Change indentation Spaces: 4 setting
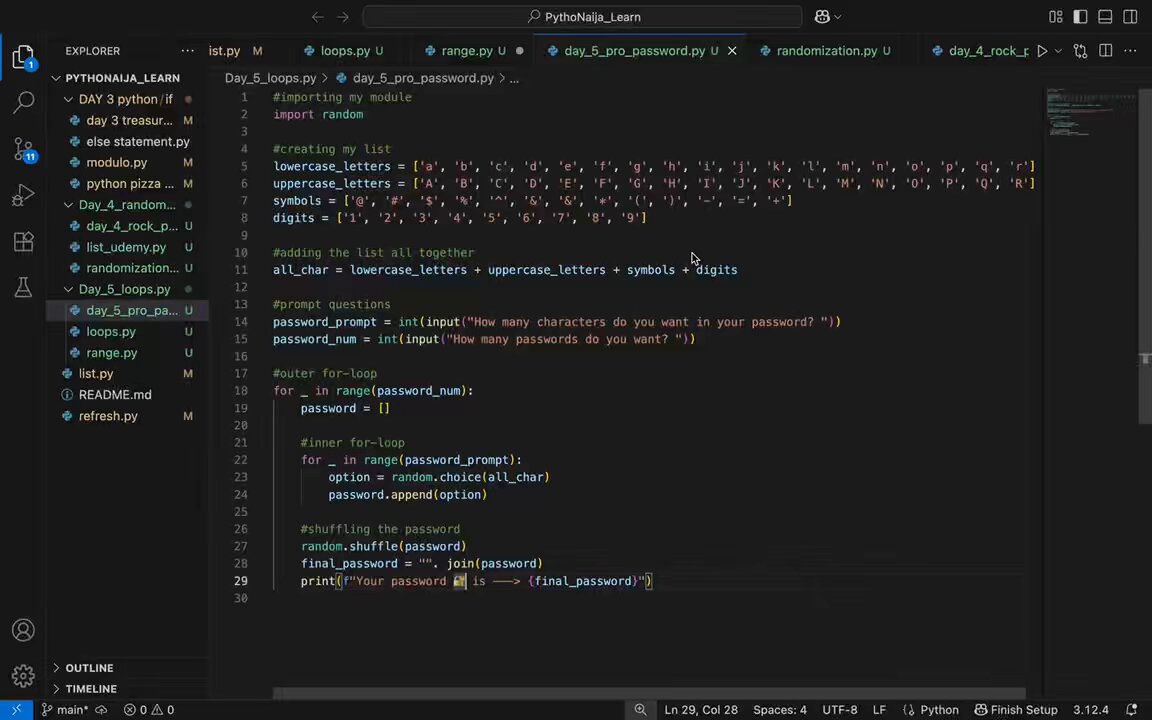The image size is (1152, 720). coord(780,710)
